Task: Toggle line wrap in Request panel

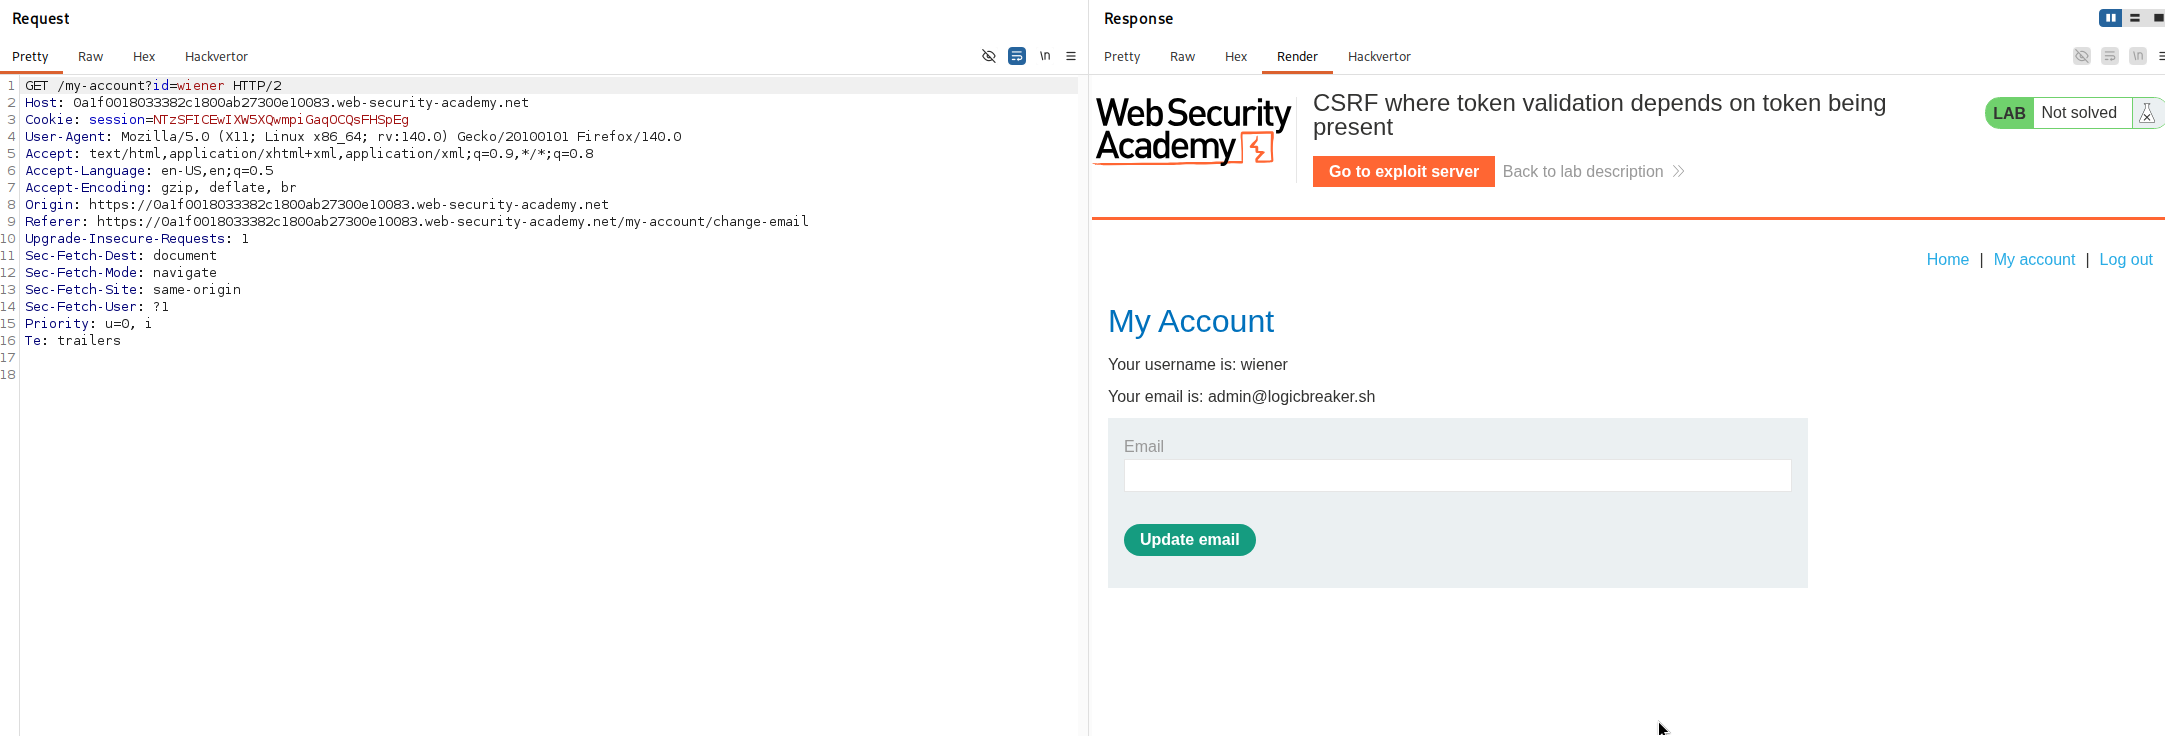Action: pyautogui.click(x=1017, y=56)
